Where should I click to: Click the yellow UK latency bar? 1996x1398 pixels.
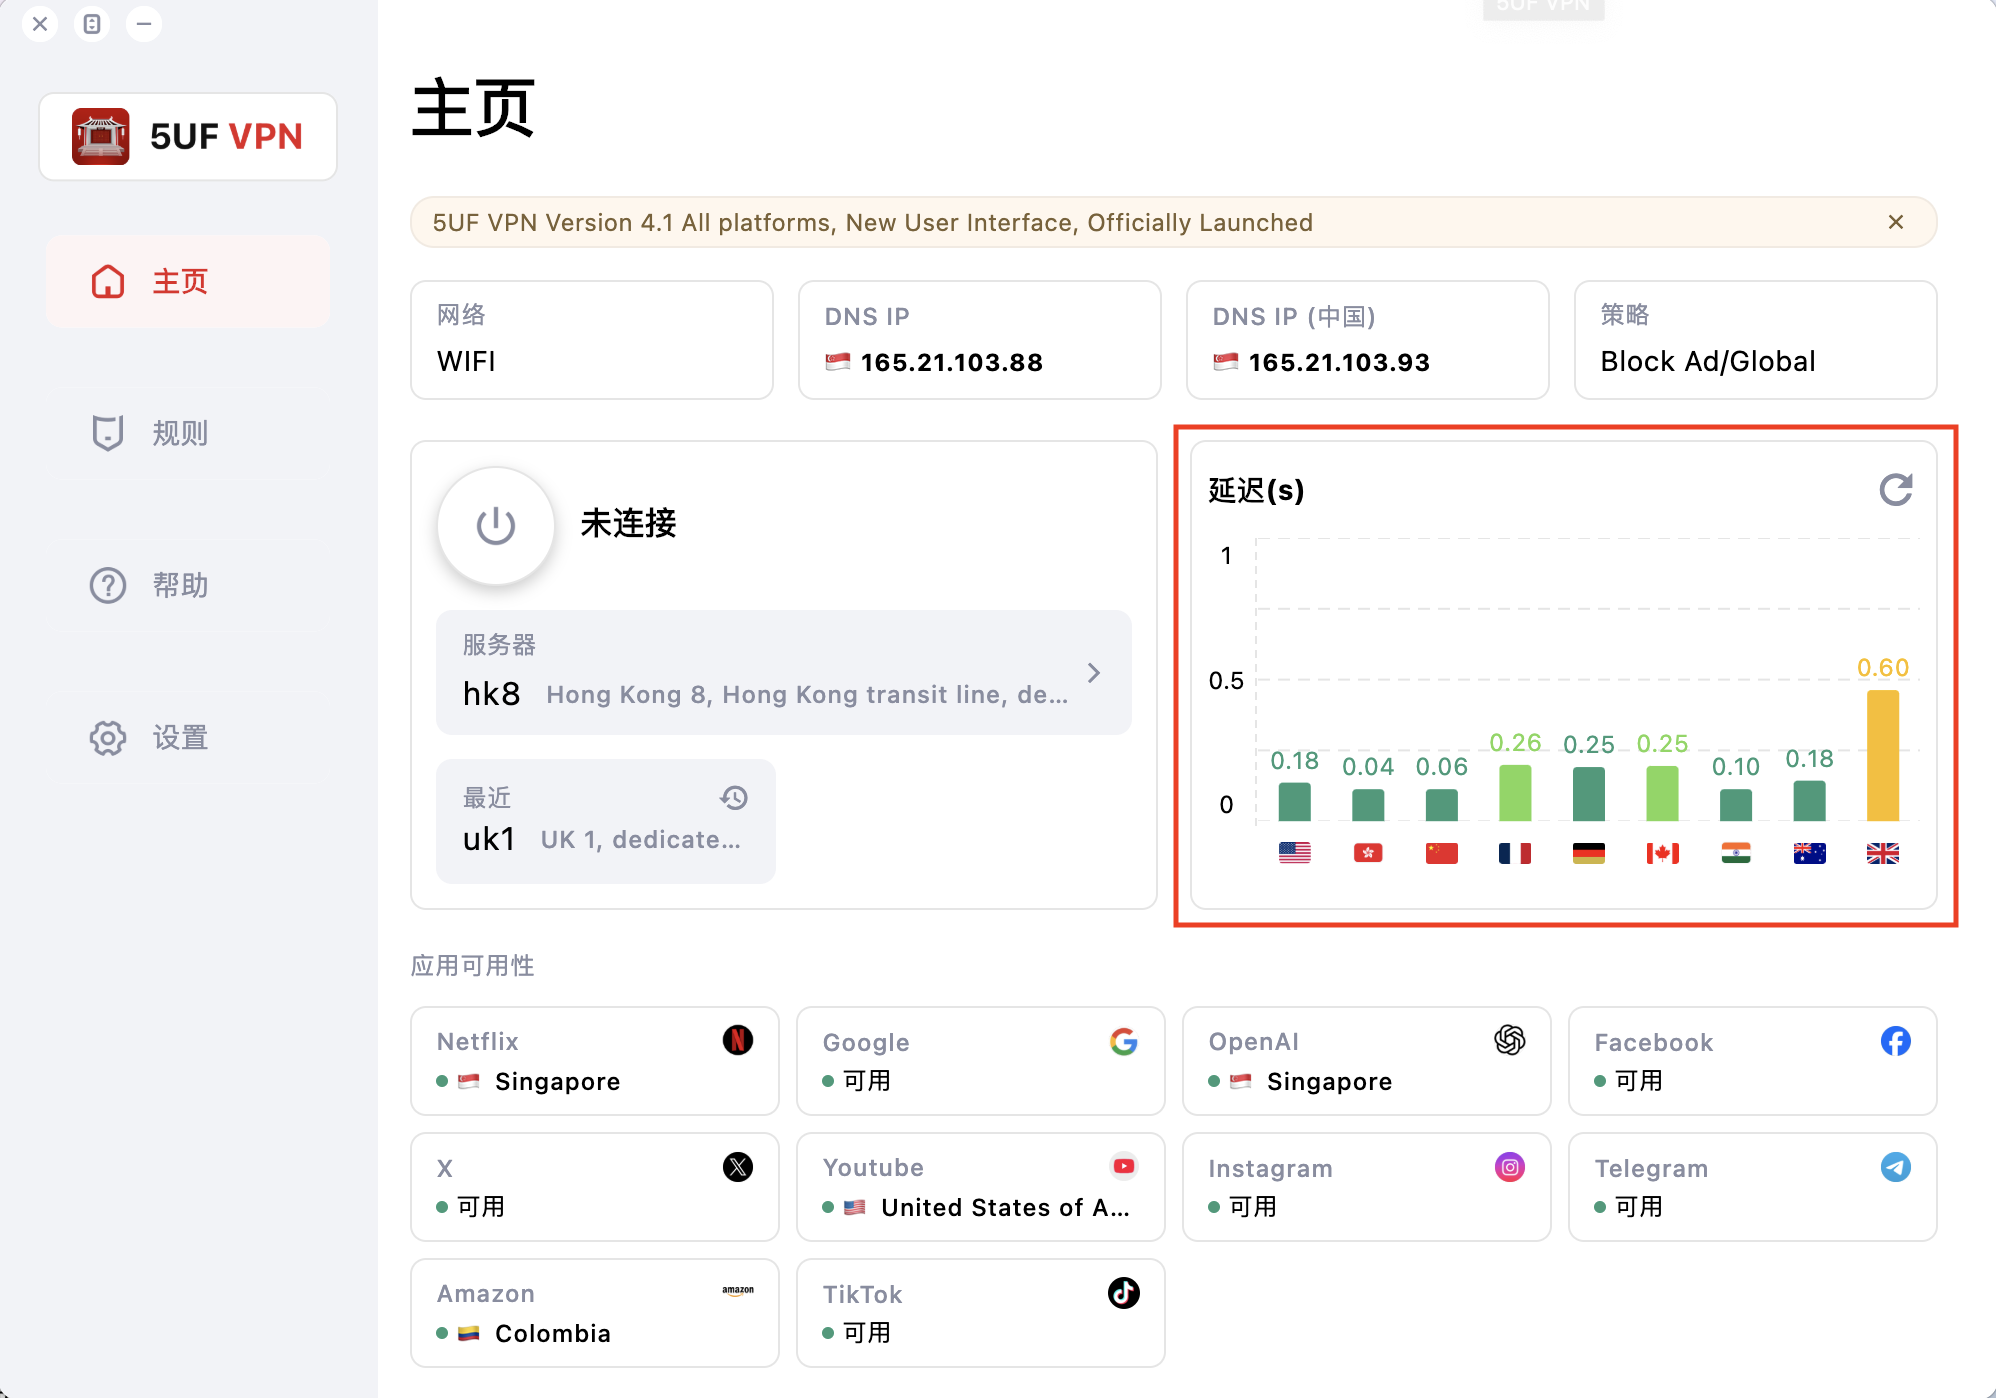(1882, 755)
